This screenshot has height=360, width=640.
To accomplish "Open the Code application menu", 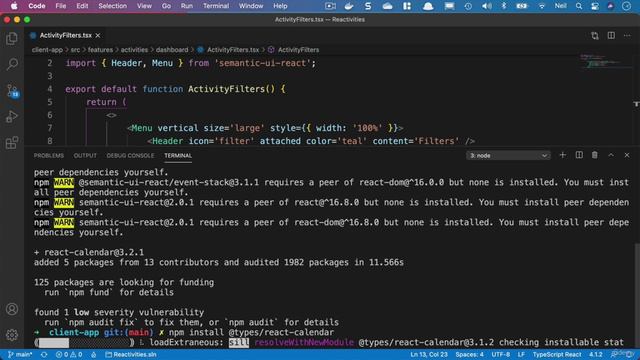I will click(37, 6).
